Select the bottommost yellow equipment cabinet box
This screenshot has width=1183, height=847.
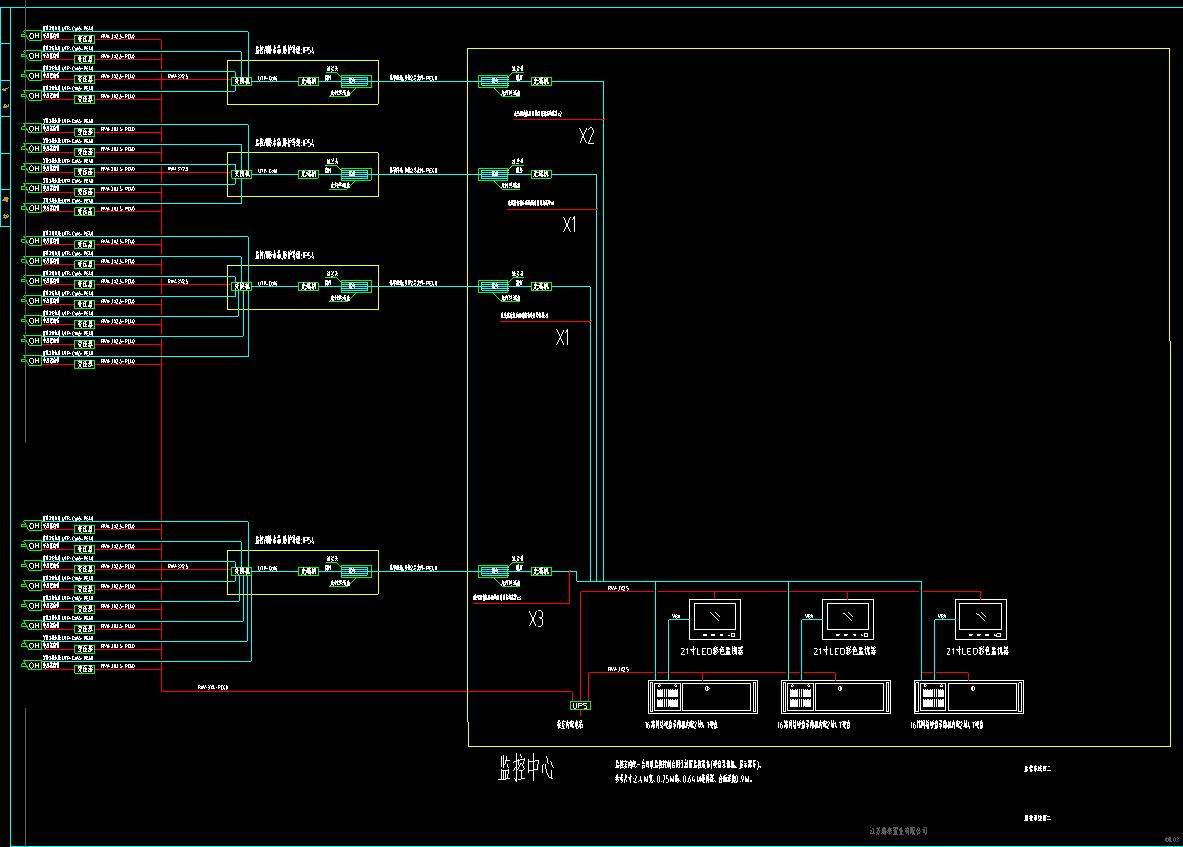(302, 572)
